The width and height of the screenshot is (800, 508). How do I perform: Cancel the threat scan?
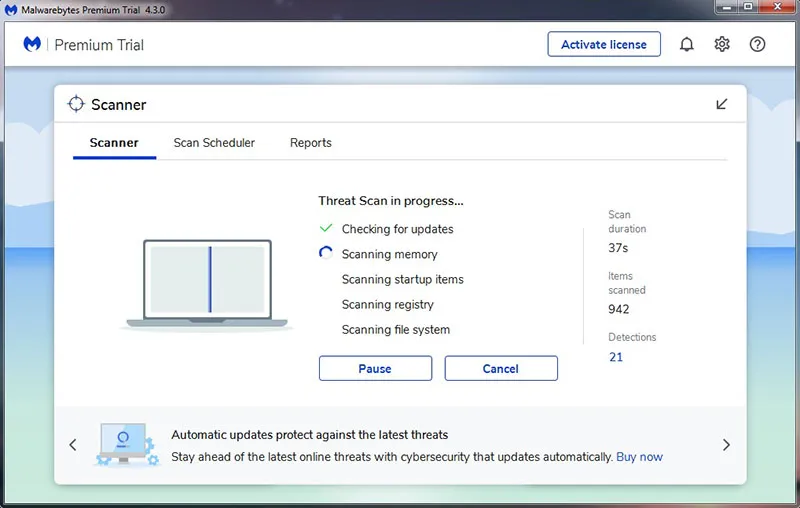click(501, 368)
